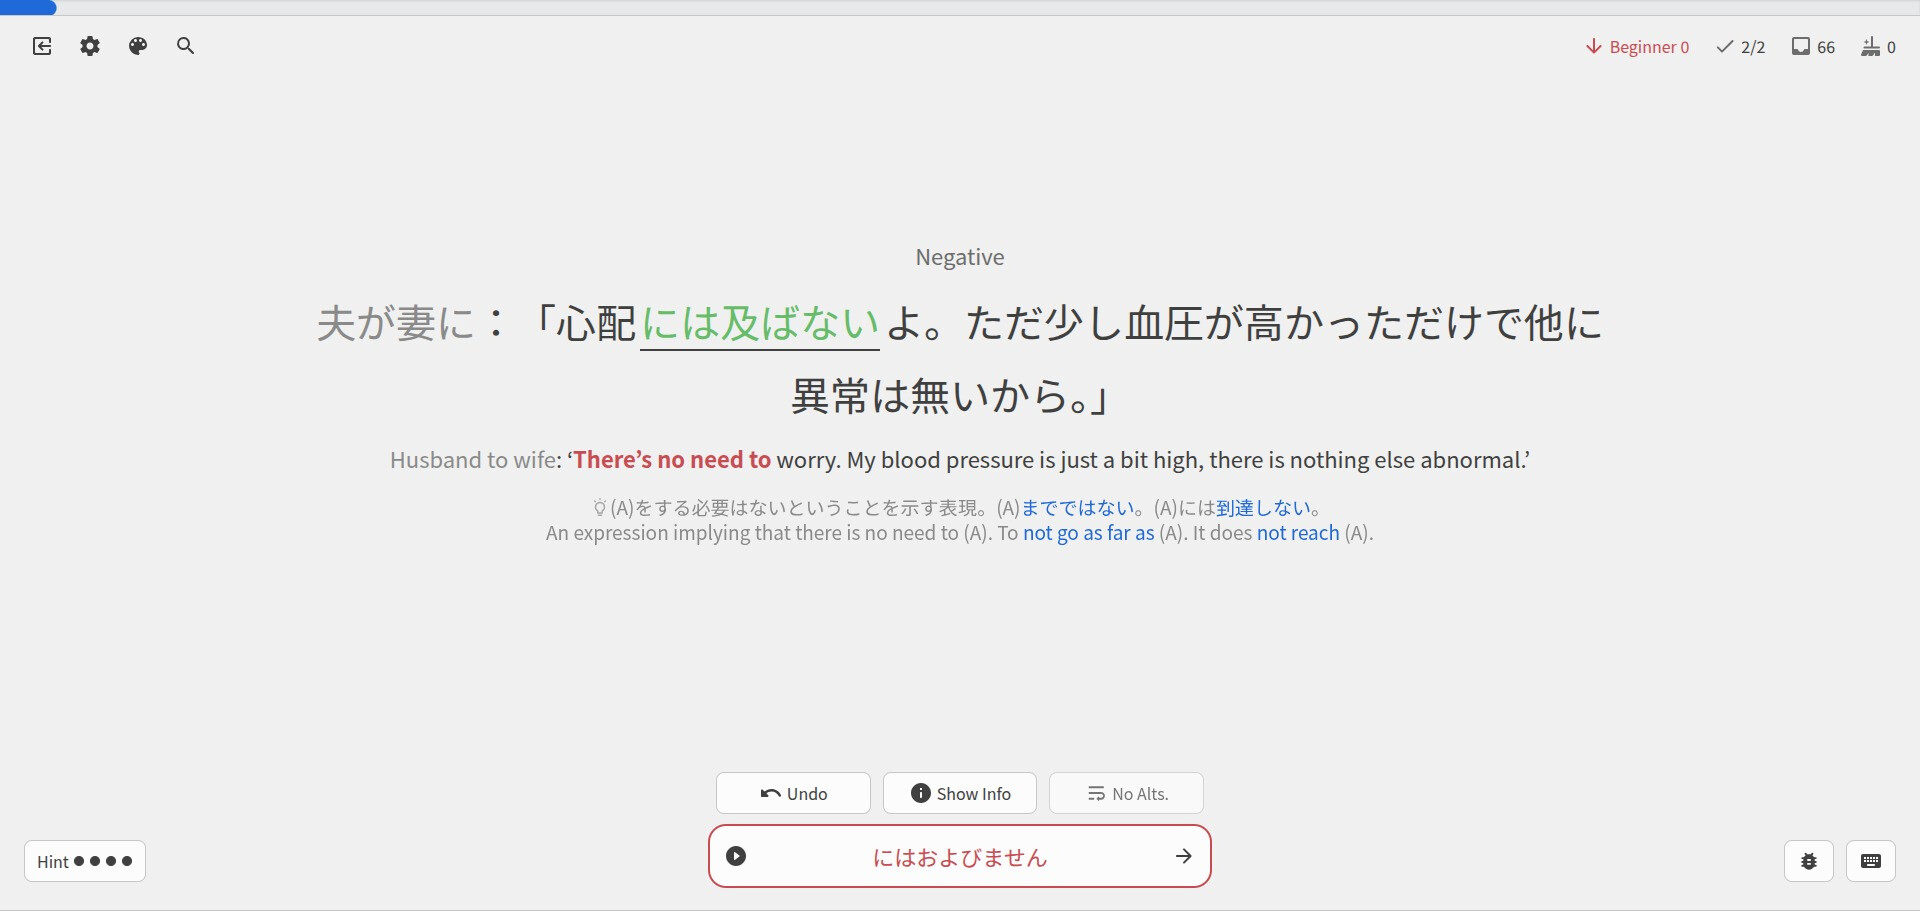Play audio with the play button

tap(736, 856)
